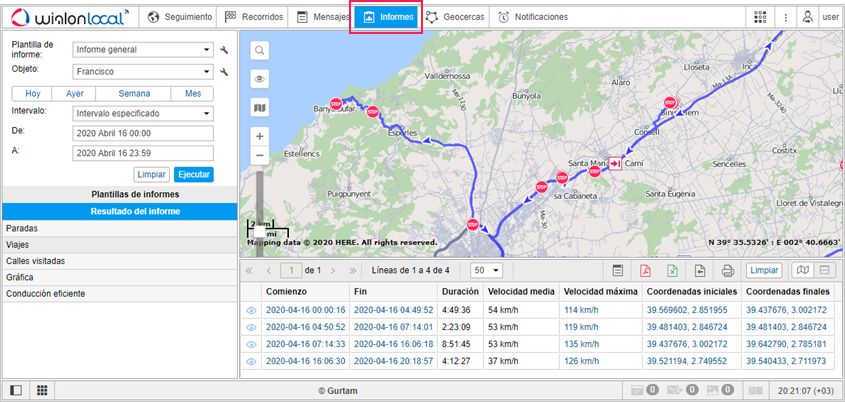845x402 pixels.
Task: Zoom in on the map with plus button
Action: pos(260,136)
